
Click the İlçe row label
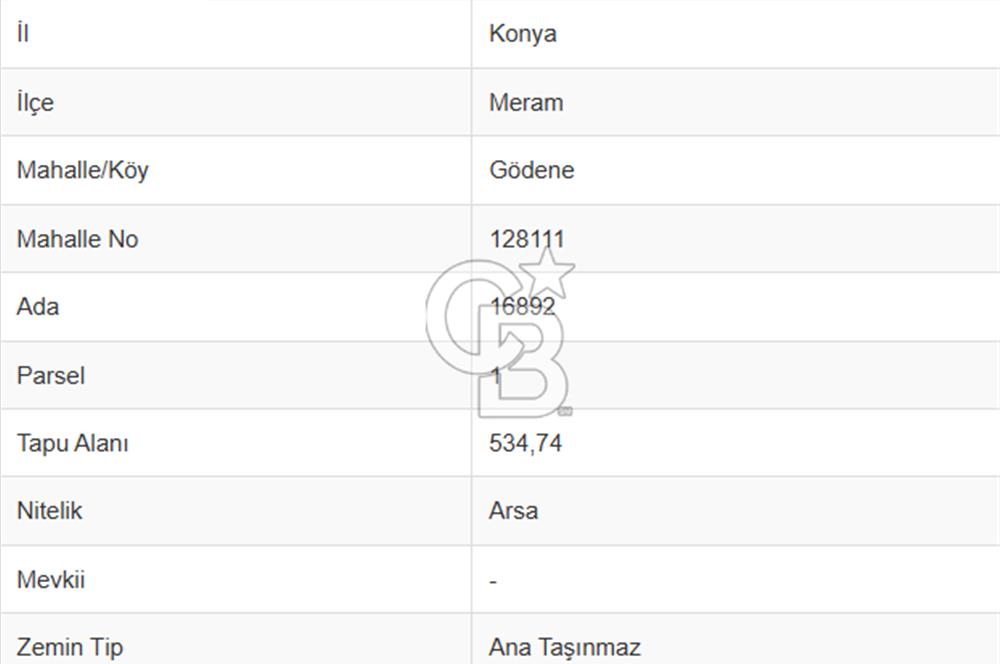pyautogui.click(x=35, y=102)
